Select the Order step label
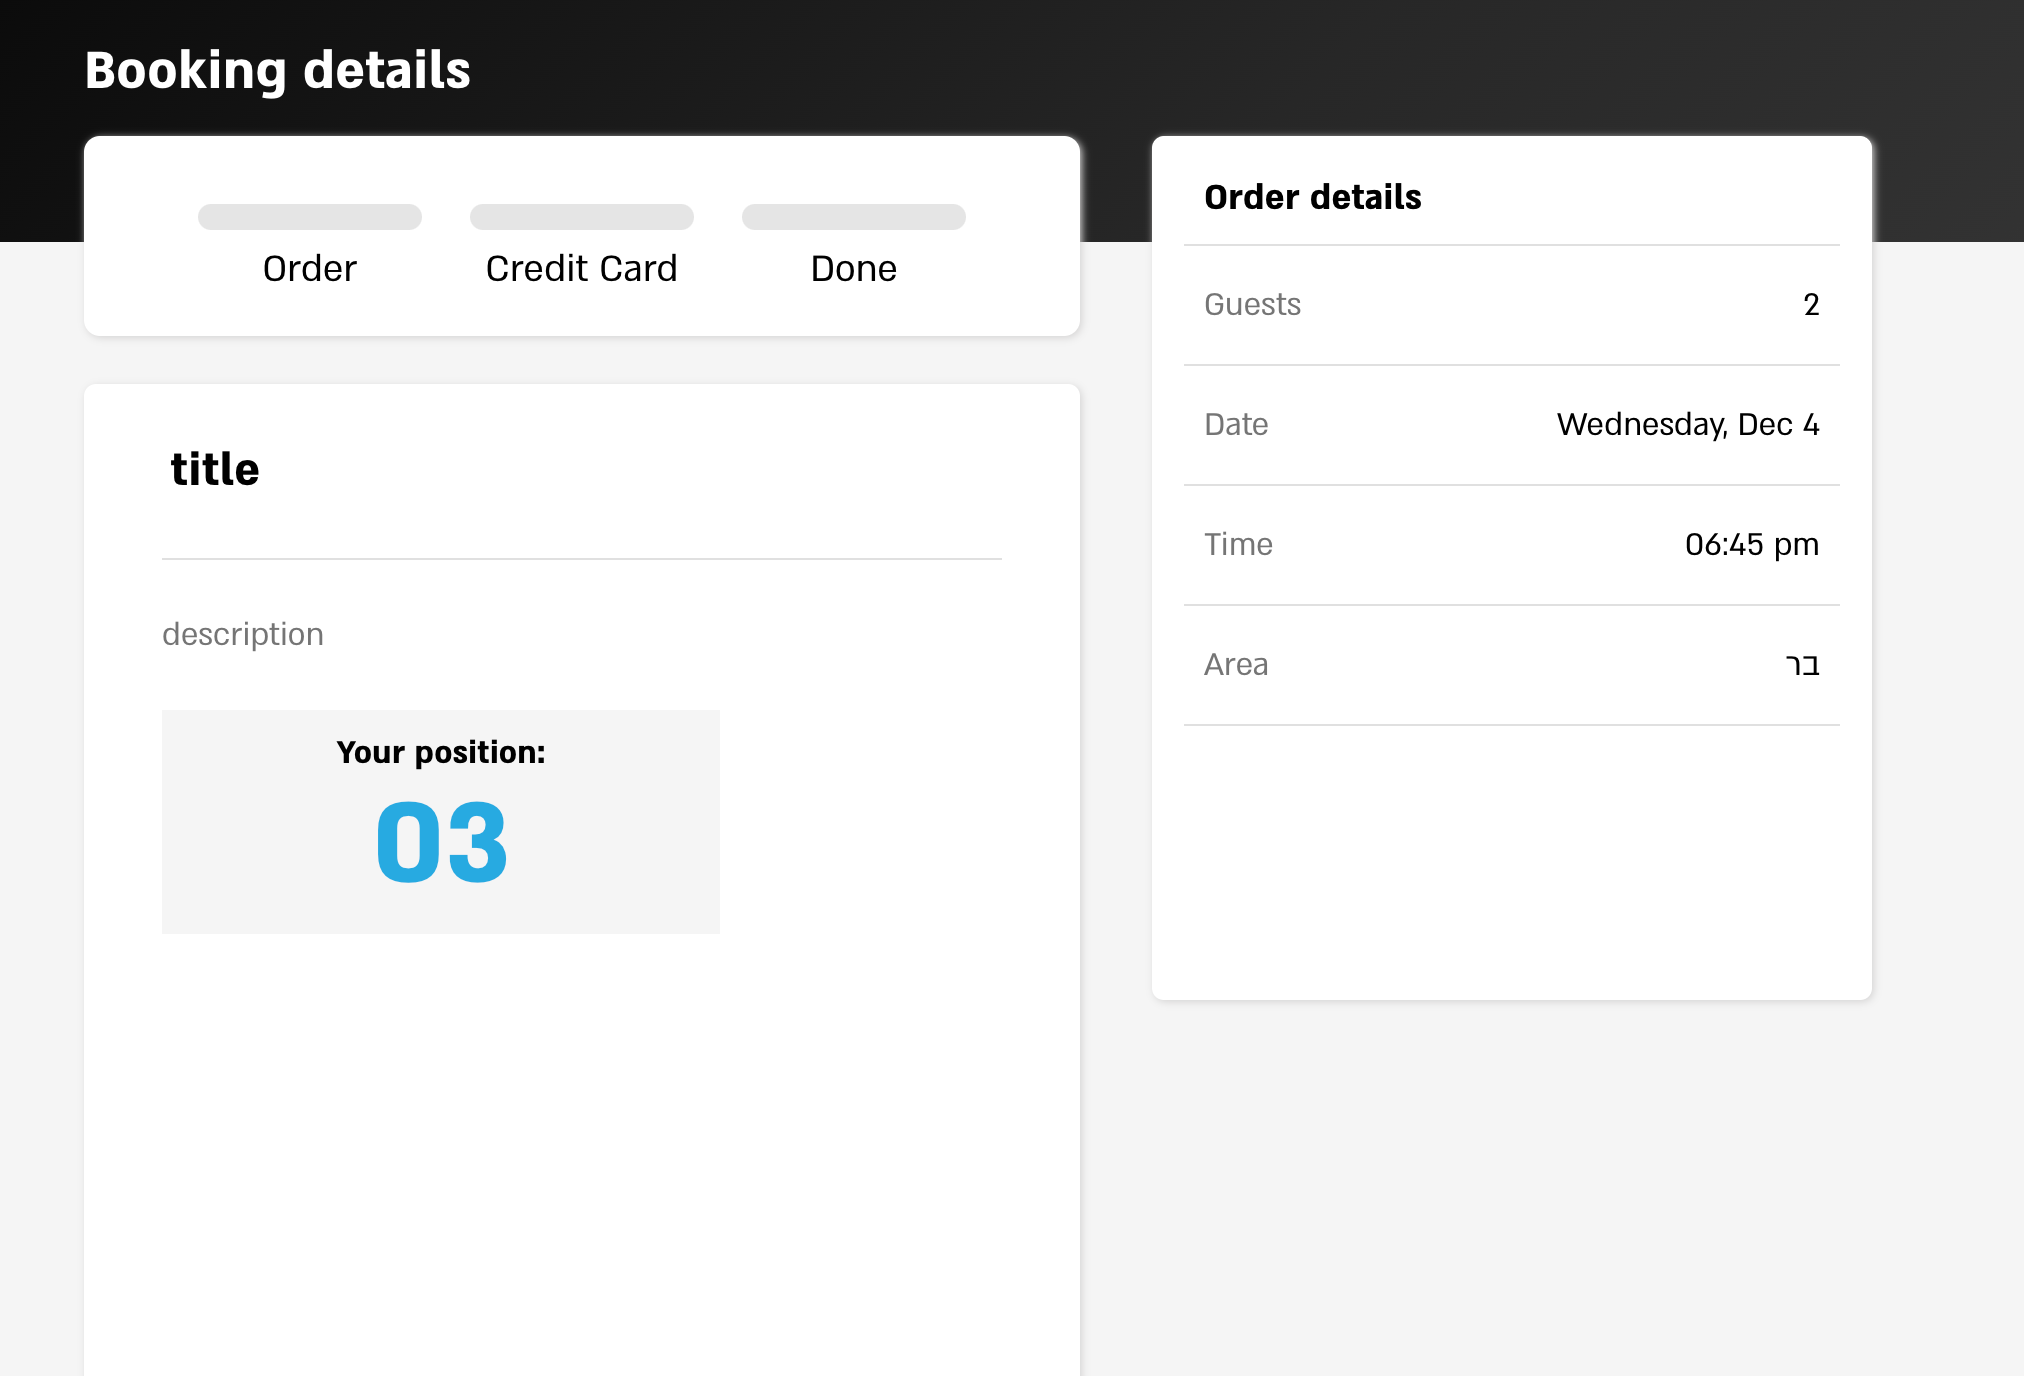 [x=310, y=269]
